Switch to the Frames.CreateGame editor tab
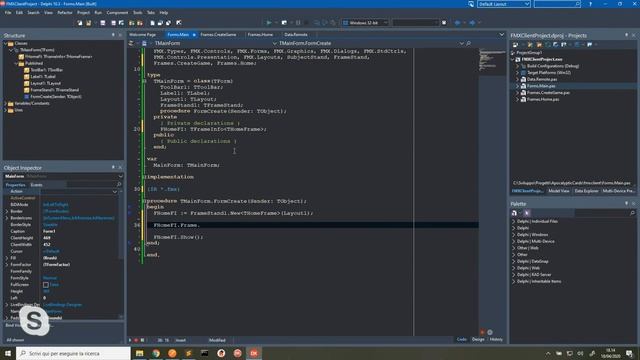This screenshot has height=360, width=640. pyautogui.click(x=218, y=35)
